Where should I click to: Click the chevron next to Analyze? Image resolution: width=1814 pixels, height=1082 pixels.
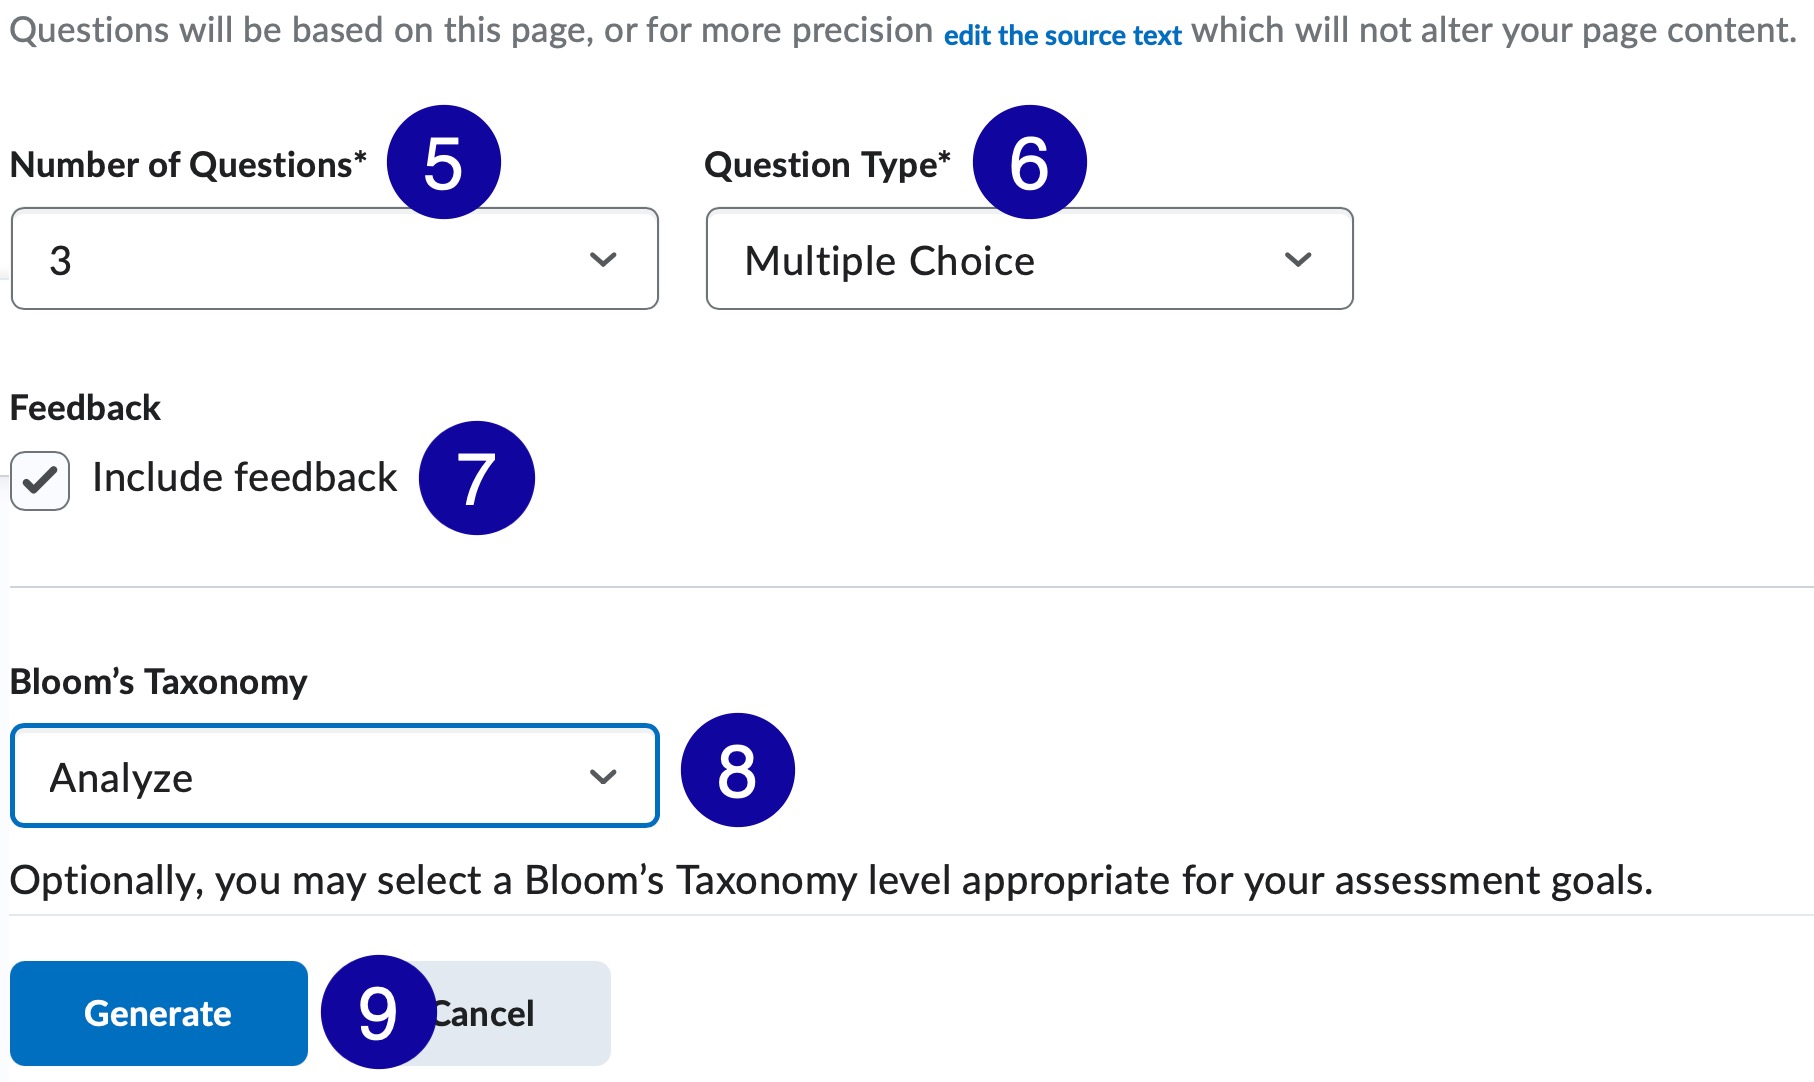coord(601,775)
